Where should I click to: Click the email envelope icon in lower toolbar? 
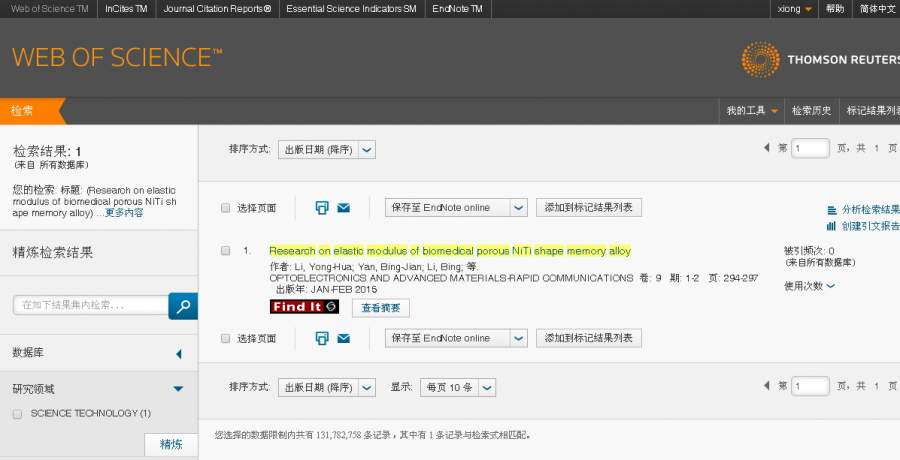pos(343,338)
